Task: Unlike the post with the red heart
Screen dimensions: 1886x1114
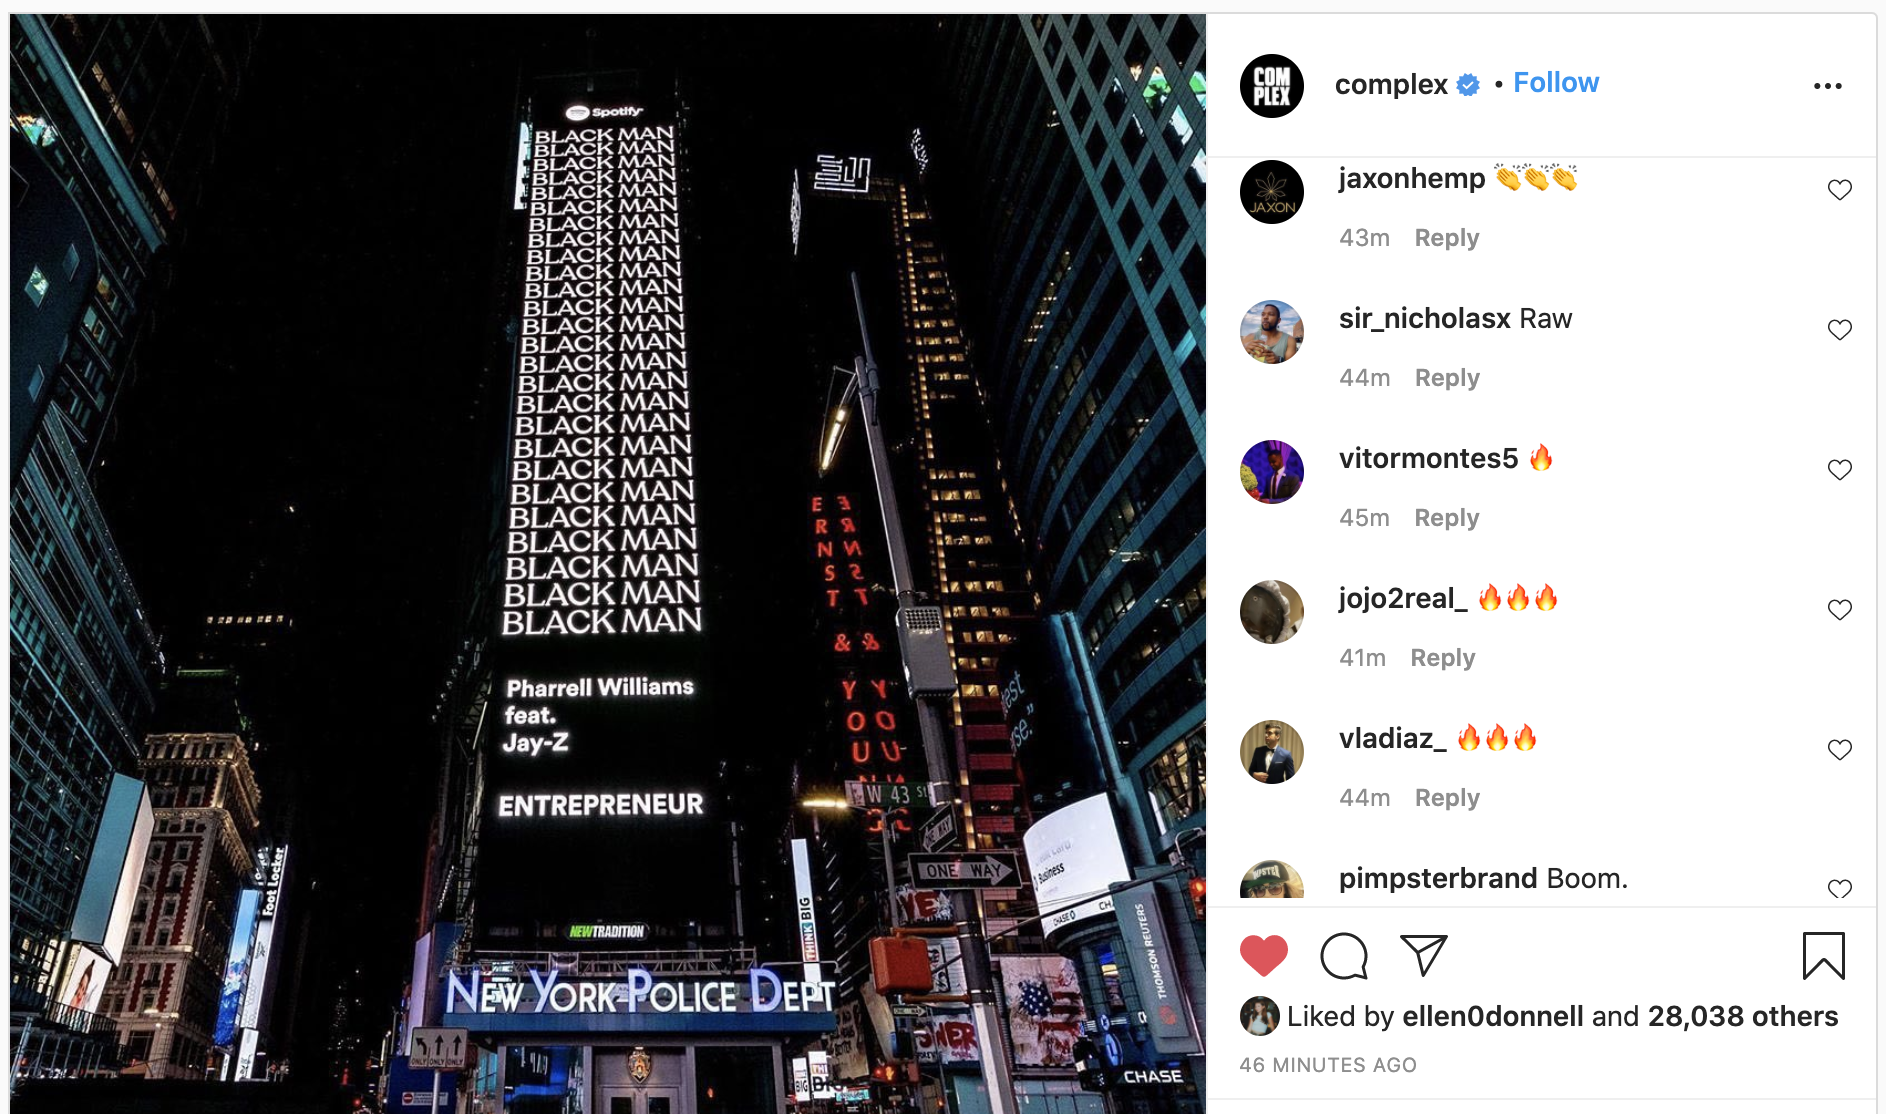Action: [x=1264, y=956]
